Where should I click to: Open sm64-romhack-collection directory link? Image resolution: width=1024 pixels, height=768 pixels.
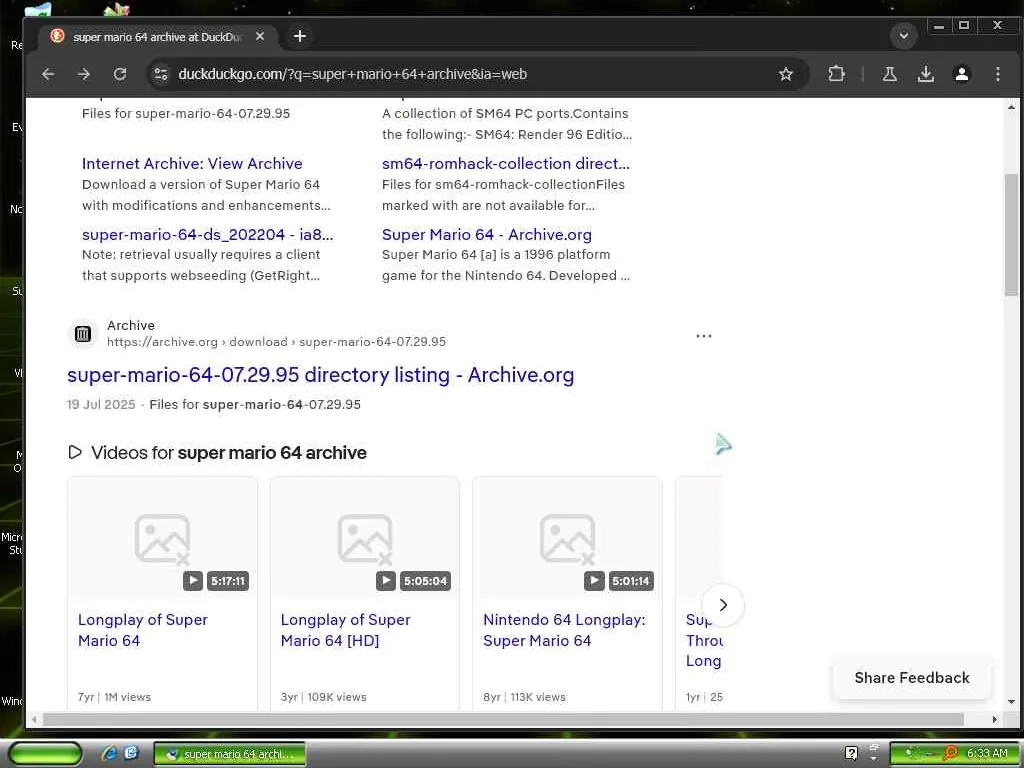505,164
